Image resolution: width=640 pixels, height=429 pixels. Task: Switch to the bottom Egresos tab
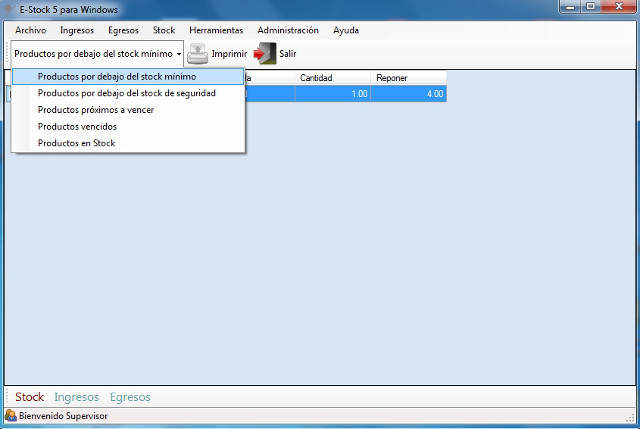pyautogui.click(x=130, y=397)
